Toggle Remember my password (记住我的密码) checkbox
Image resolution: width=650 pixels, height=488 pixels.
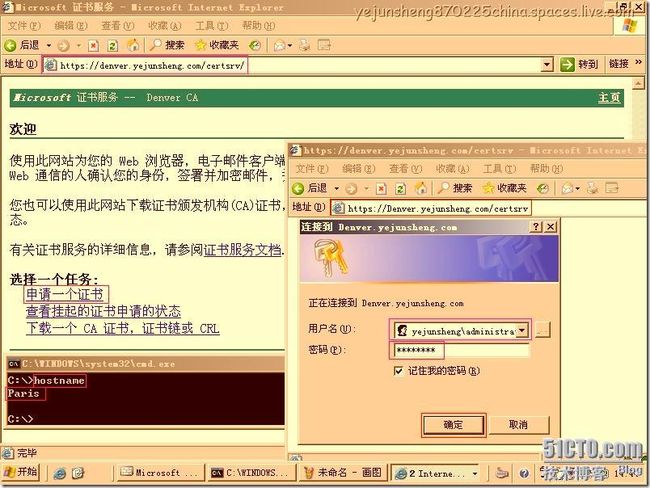click(x=398, y=371)
